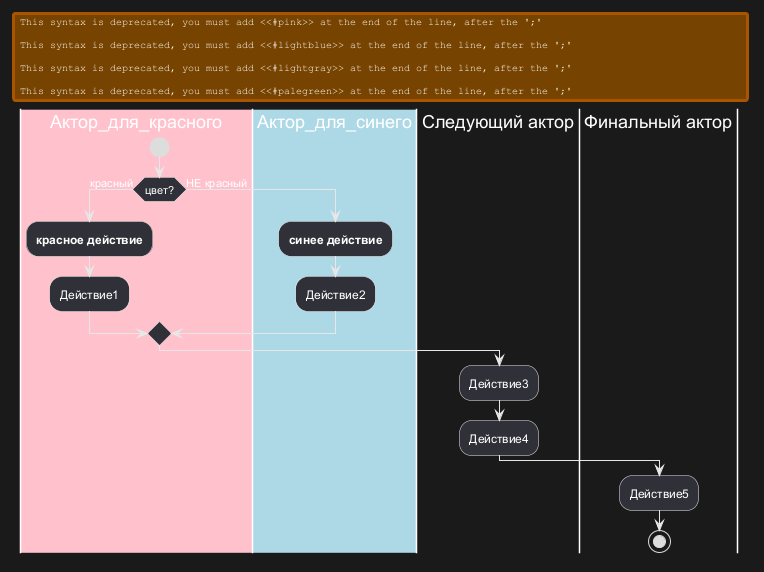Select the "красное действие" activity box
The width and height of the screenshot is (764, 572).
tap(90, 240)
